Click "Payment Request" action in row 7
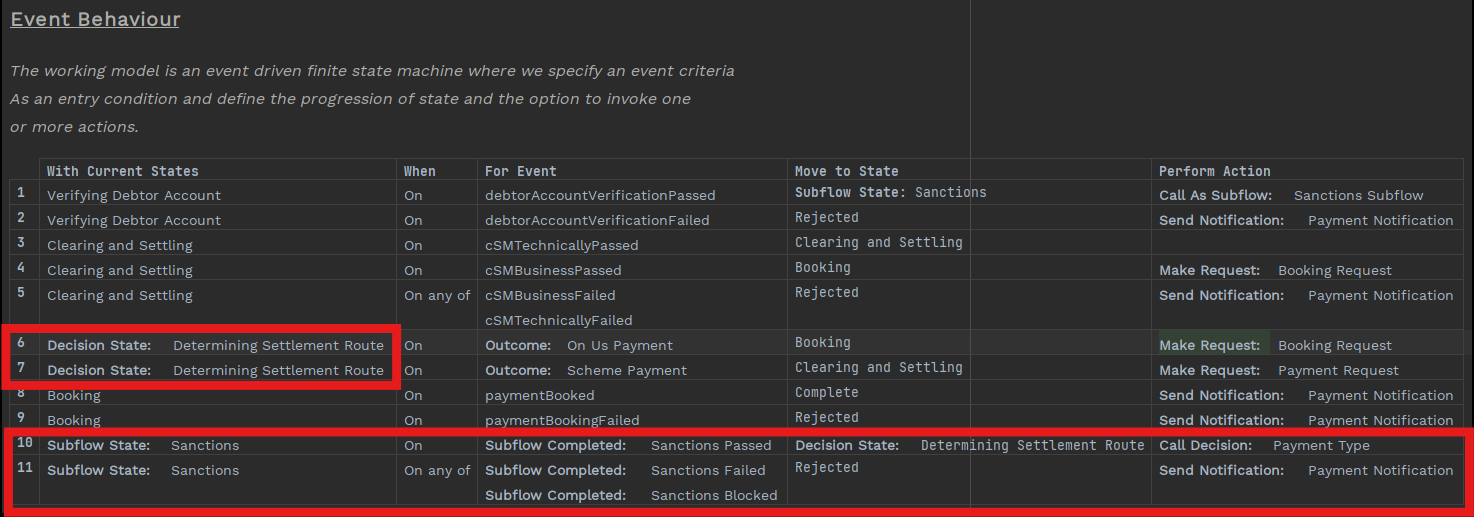The image size is (1474, 517). pyautogui.click(x=1338, y=370)
